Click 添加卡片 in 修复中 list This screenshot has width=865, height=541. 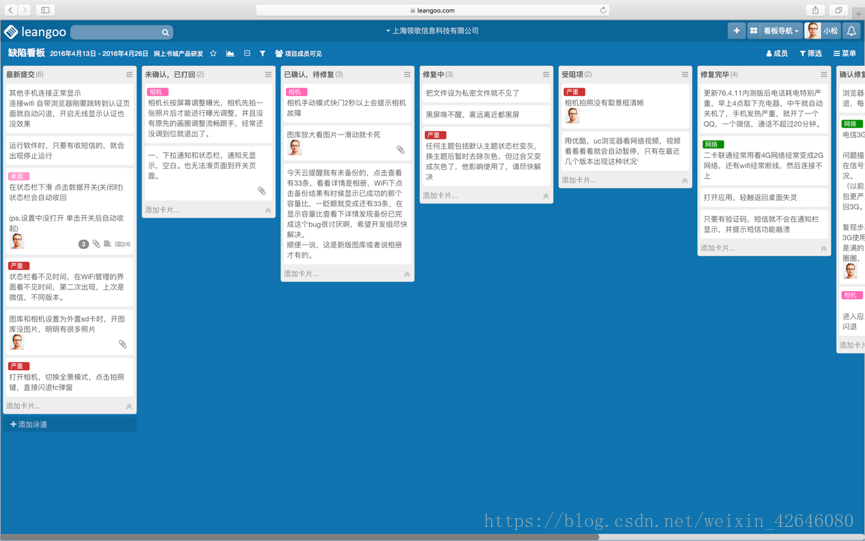440,195
